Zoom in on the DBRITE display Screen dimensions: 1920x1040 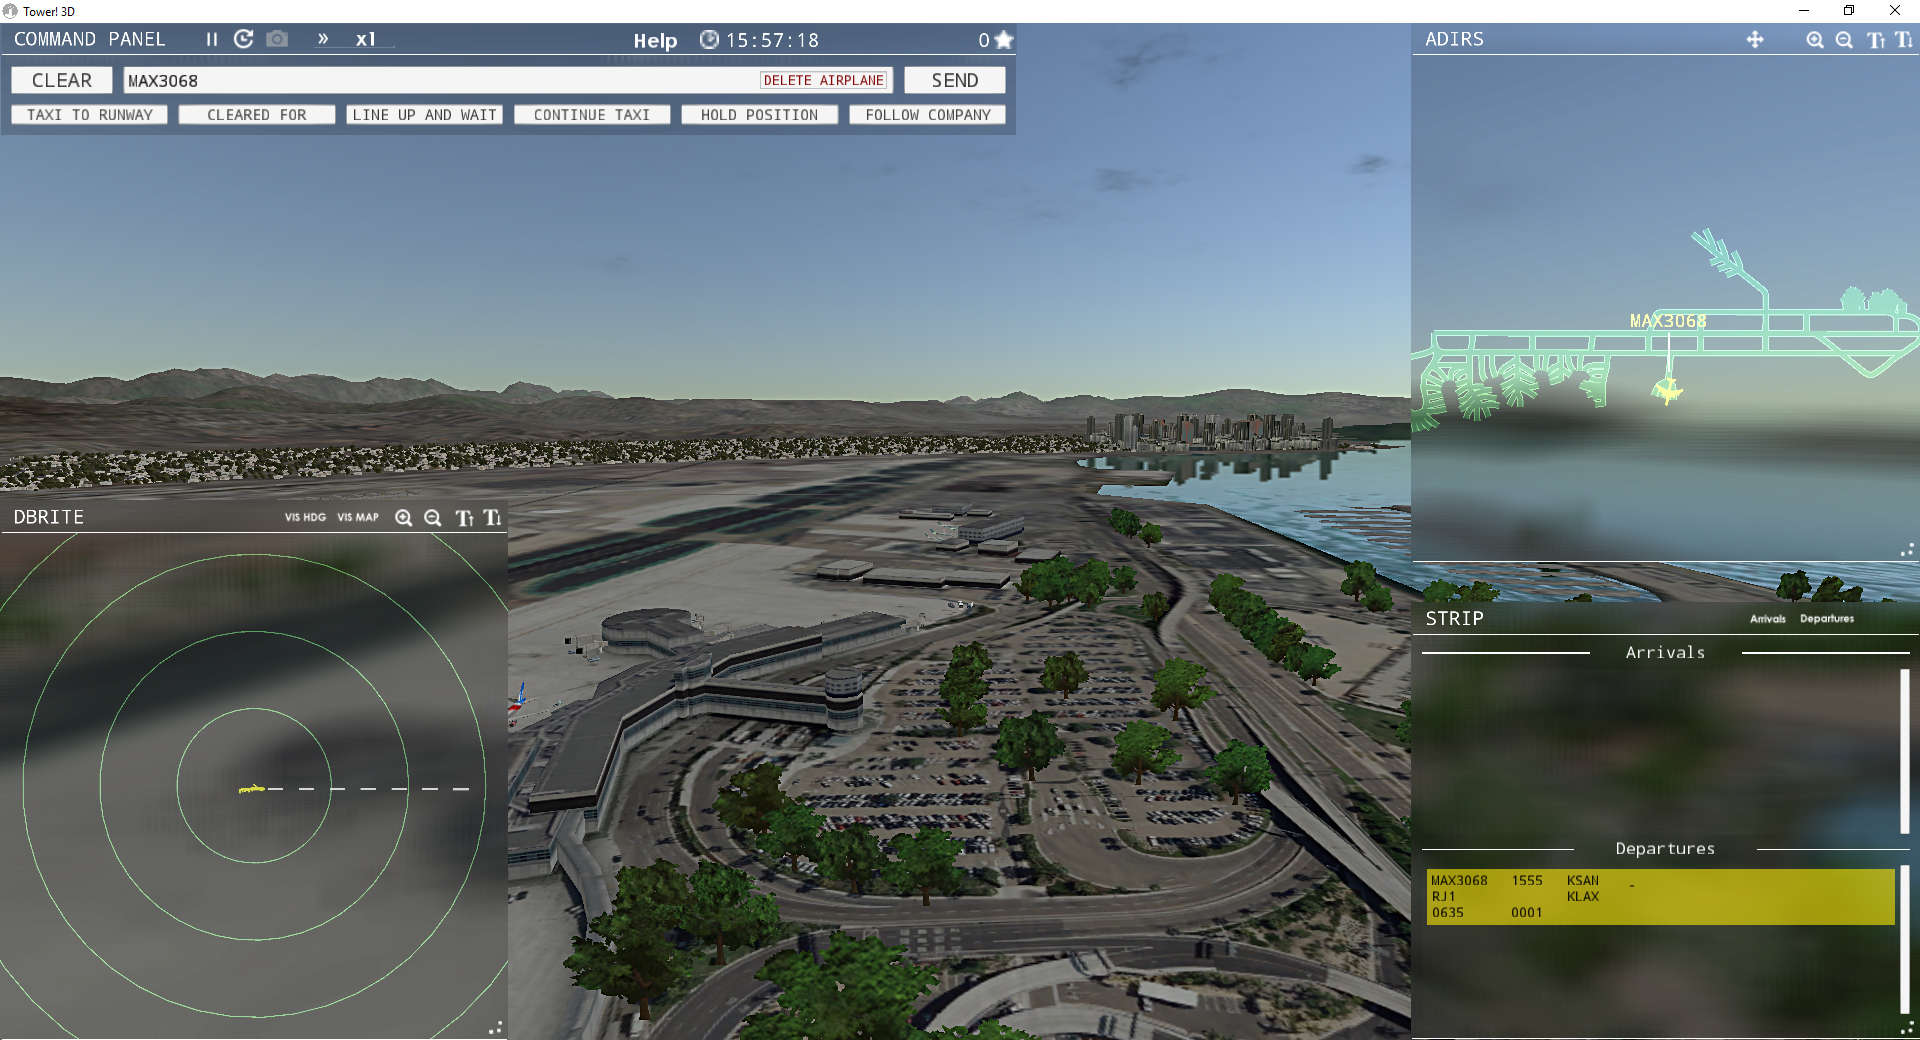click(x=405, y=518)
